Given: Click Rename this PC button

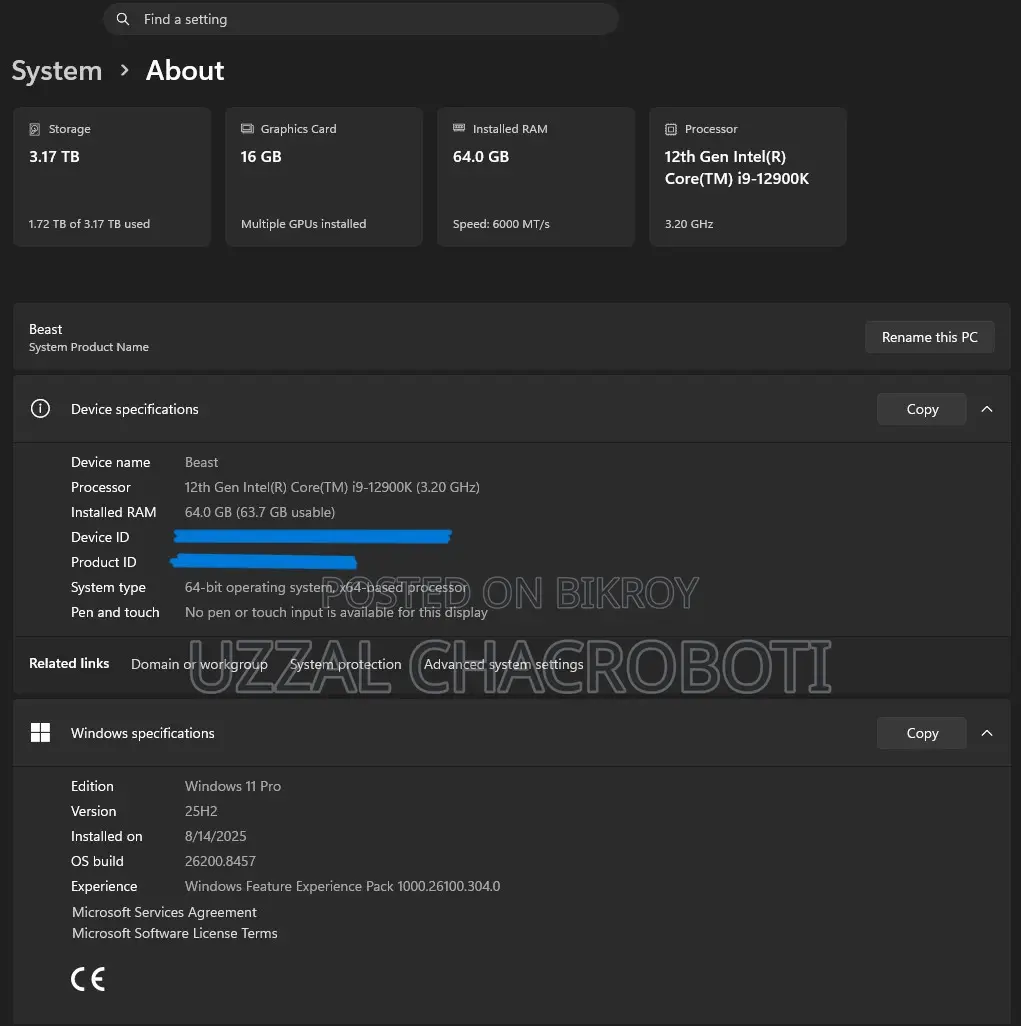Looking at the screenshot, I should pyautogui.click(x=929, y=337).
